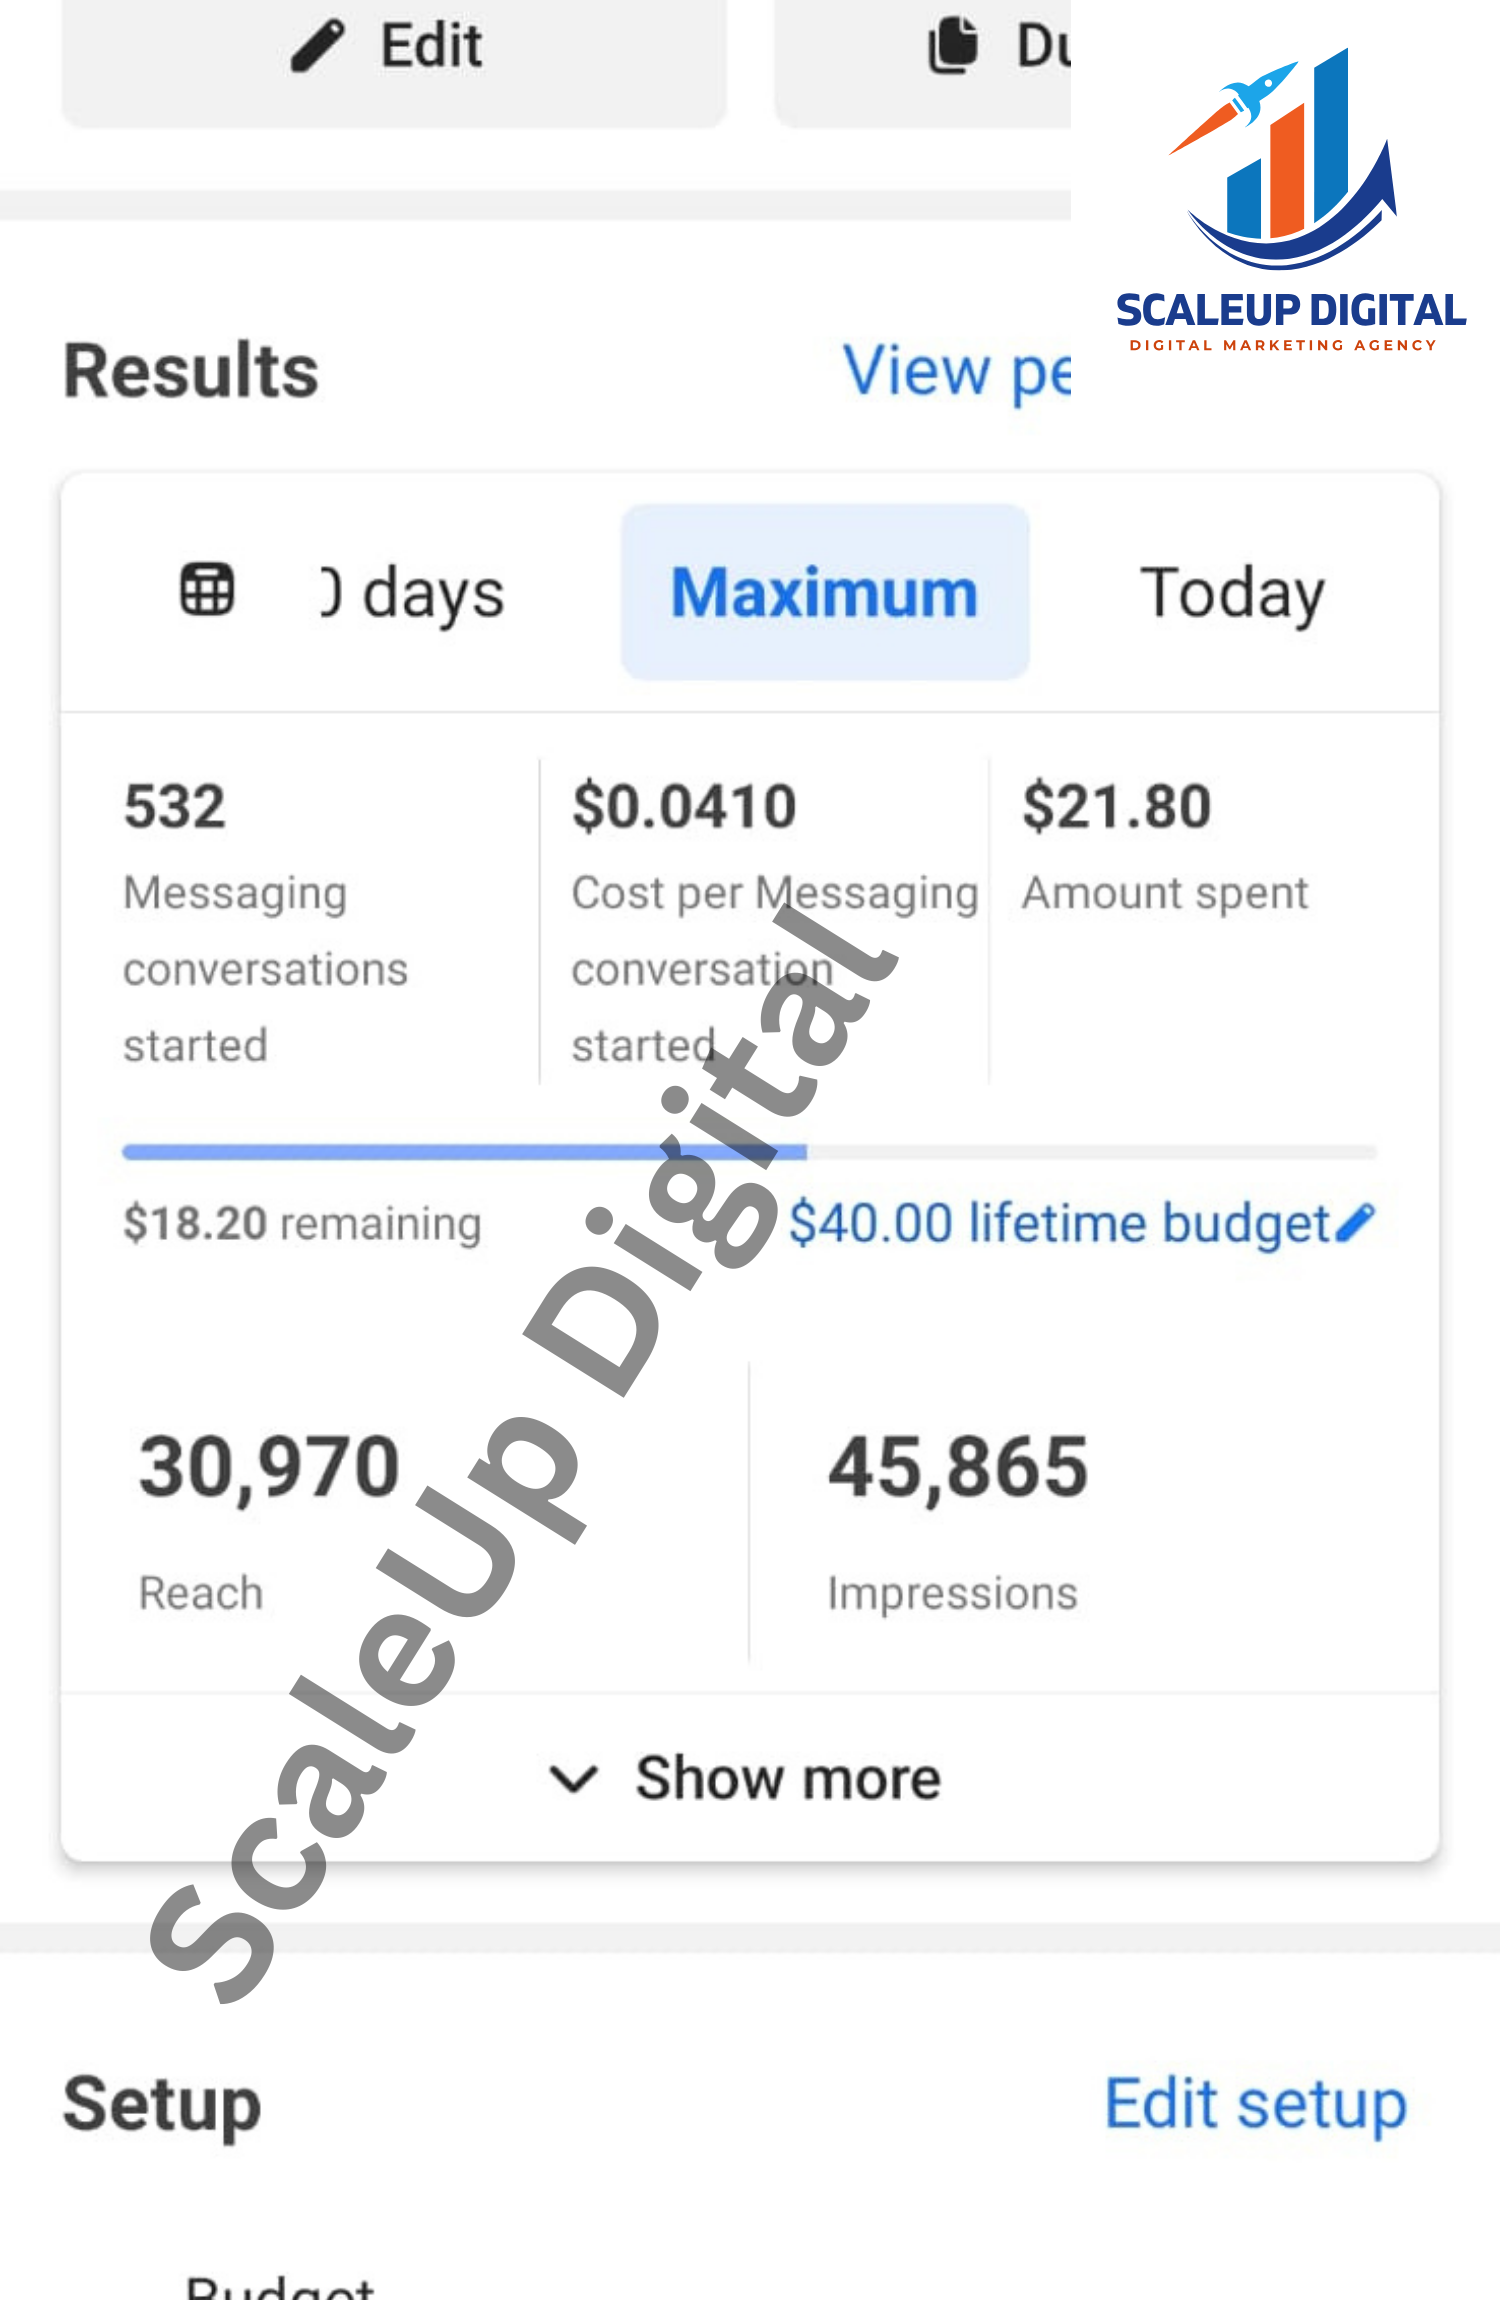Tap the $0.0410 cost per conversation metric
Screen dimensions: 1500x2300
click(684, 806)
